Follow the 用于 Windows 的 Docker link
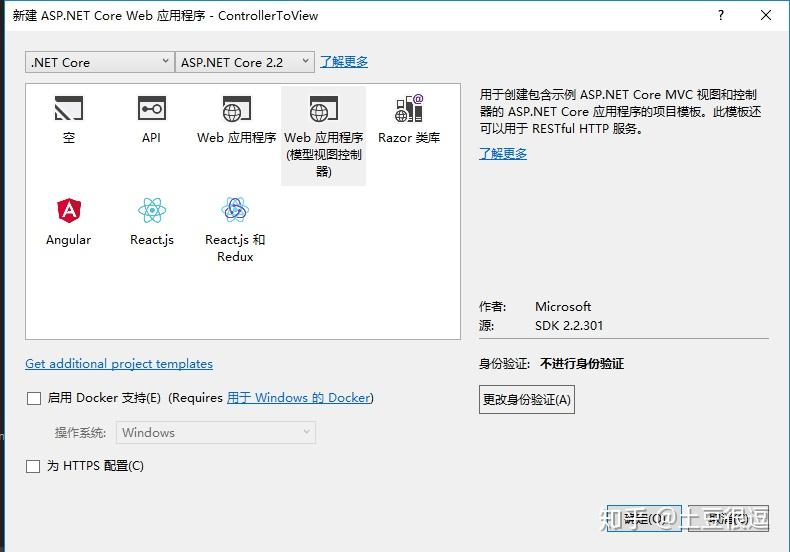Viewport: 790px width, 552px height. tap(299, 398)
